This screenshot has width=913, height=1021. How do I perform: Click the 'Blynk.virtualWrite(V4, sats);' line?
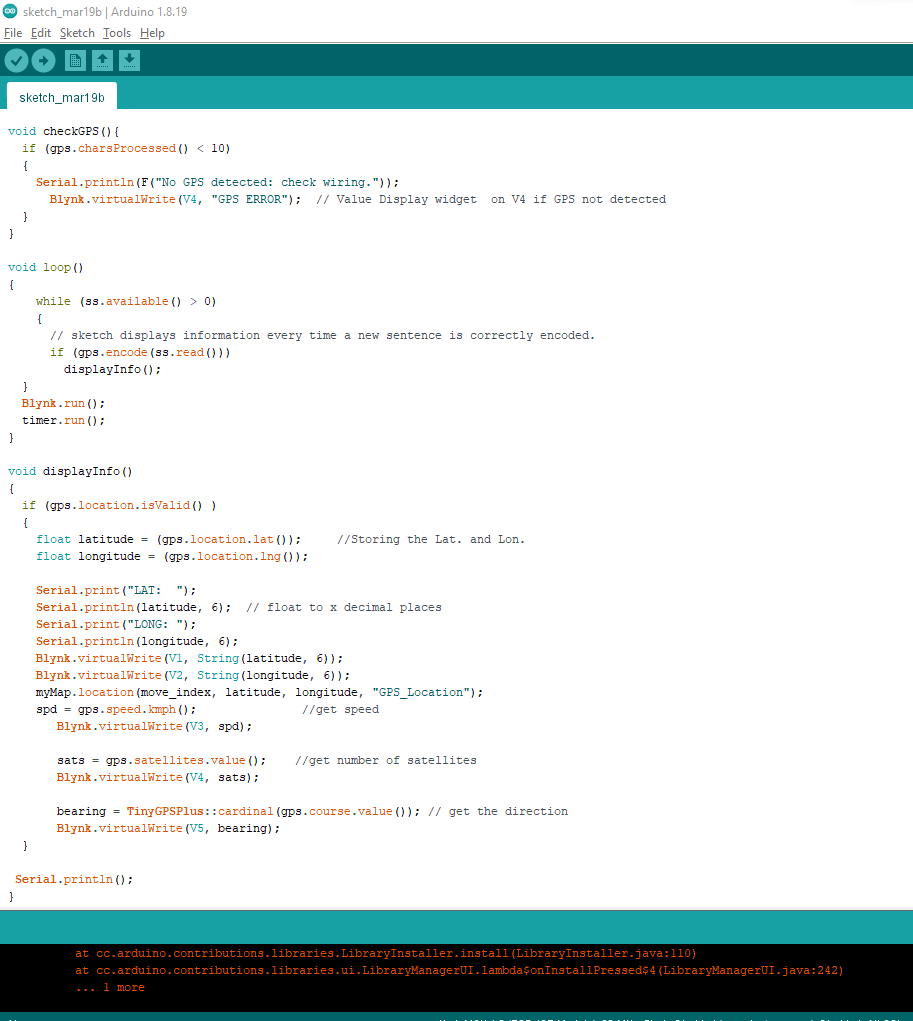coord(158,777)
